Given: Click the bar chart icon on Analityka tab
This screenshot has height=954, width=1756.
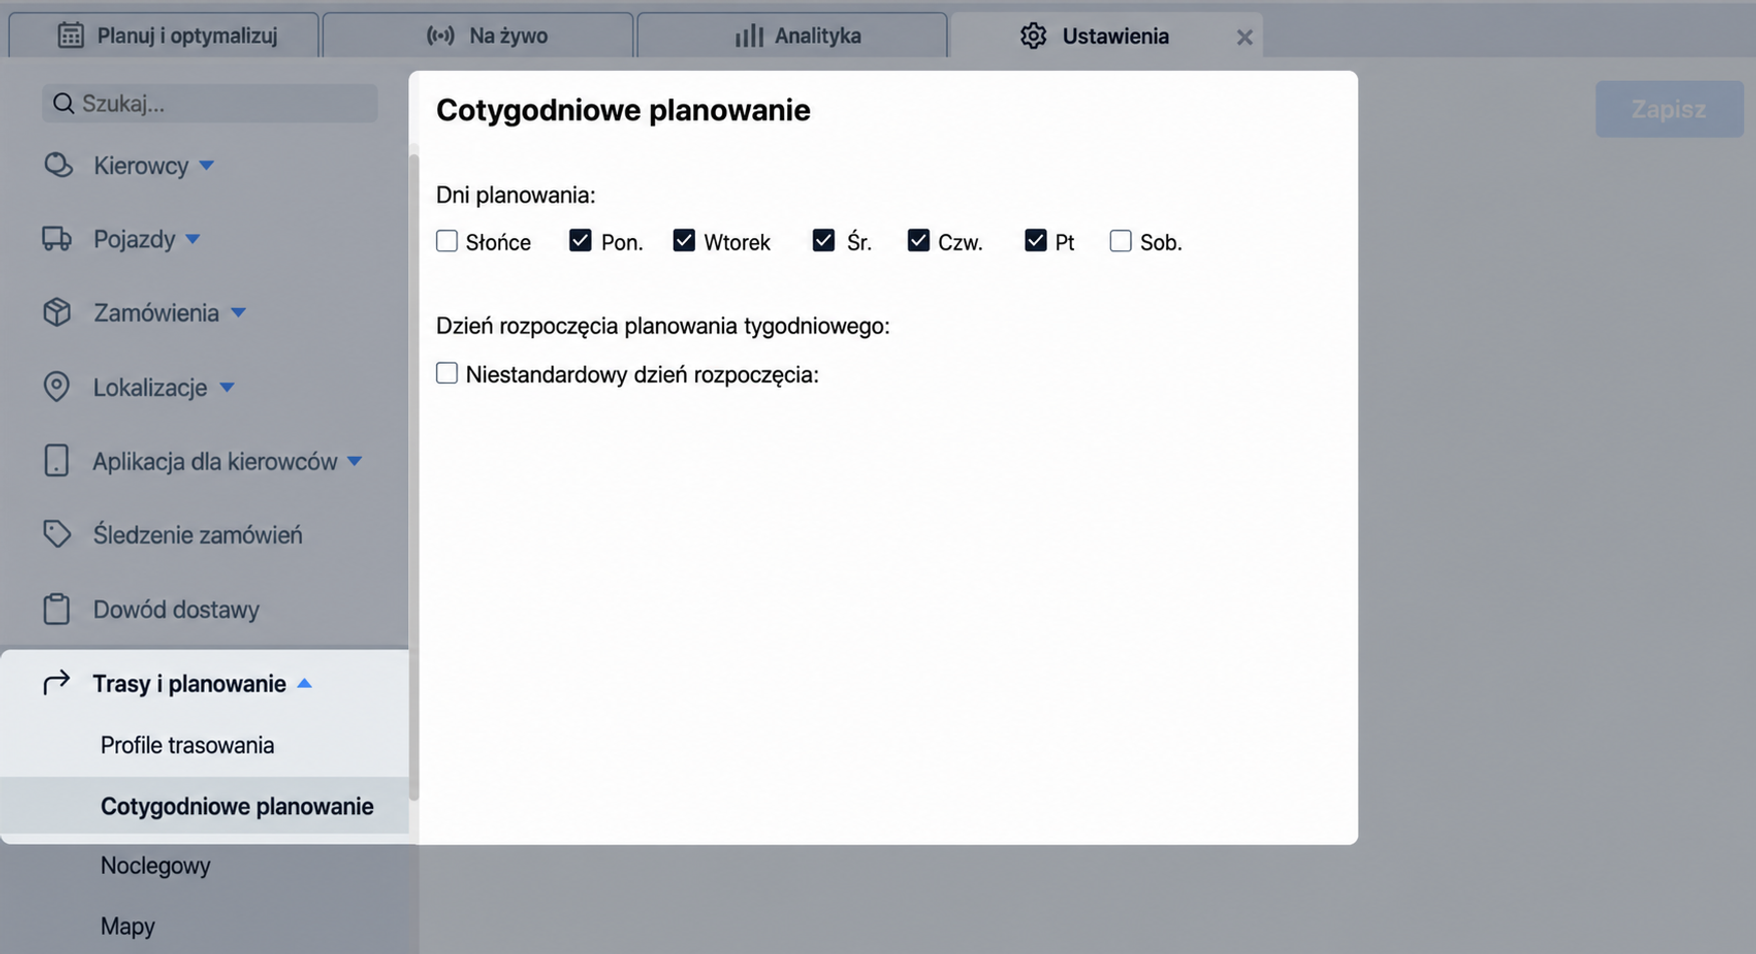Looking at the screenshot, I should 749,36.
